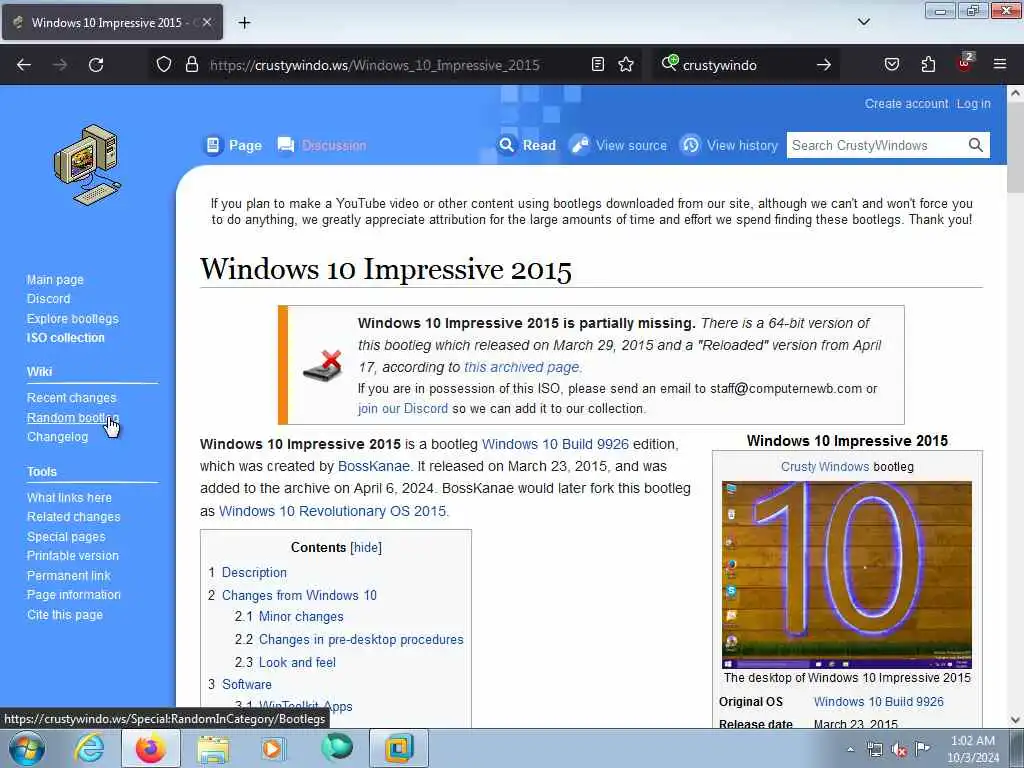The width and height of the screenshot is (1024, 768).
Task: Click the search go arrow button
Action: pos(824,65)
